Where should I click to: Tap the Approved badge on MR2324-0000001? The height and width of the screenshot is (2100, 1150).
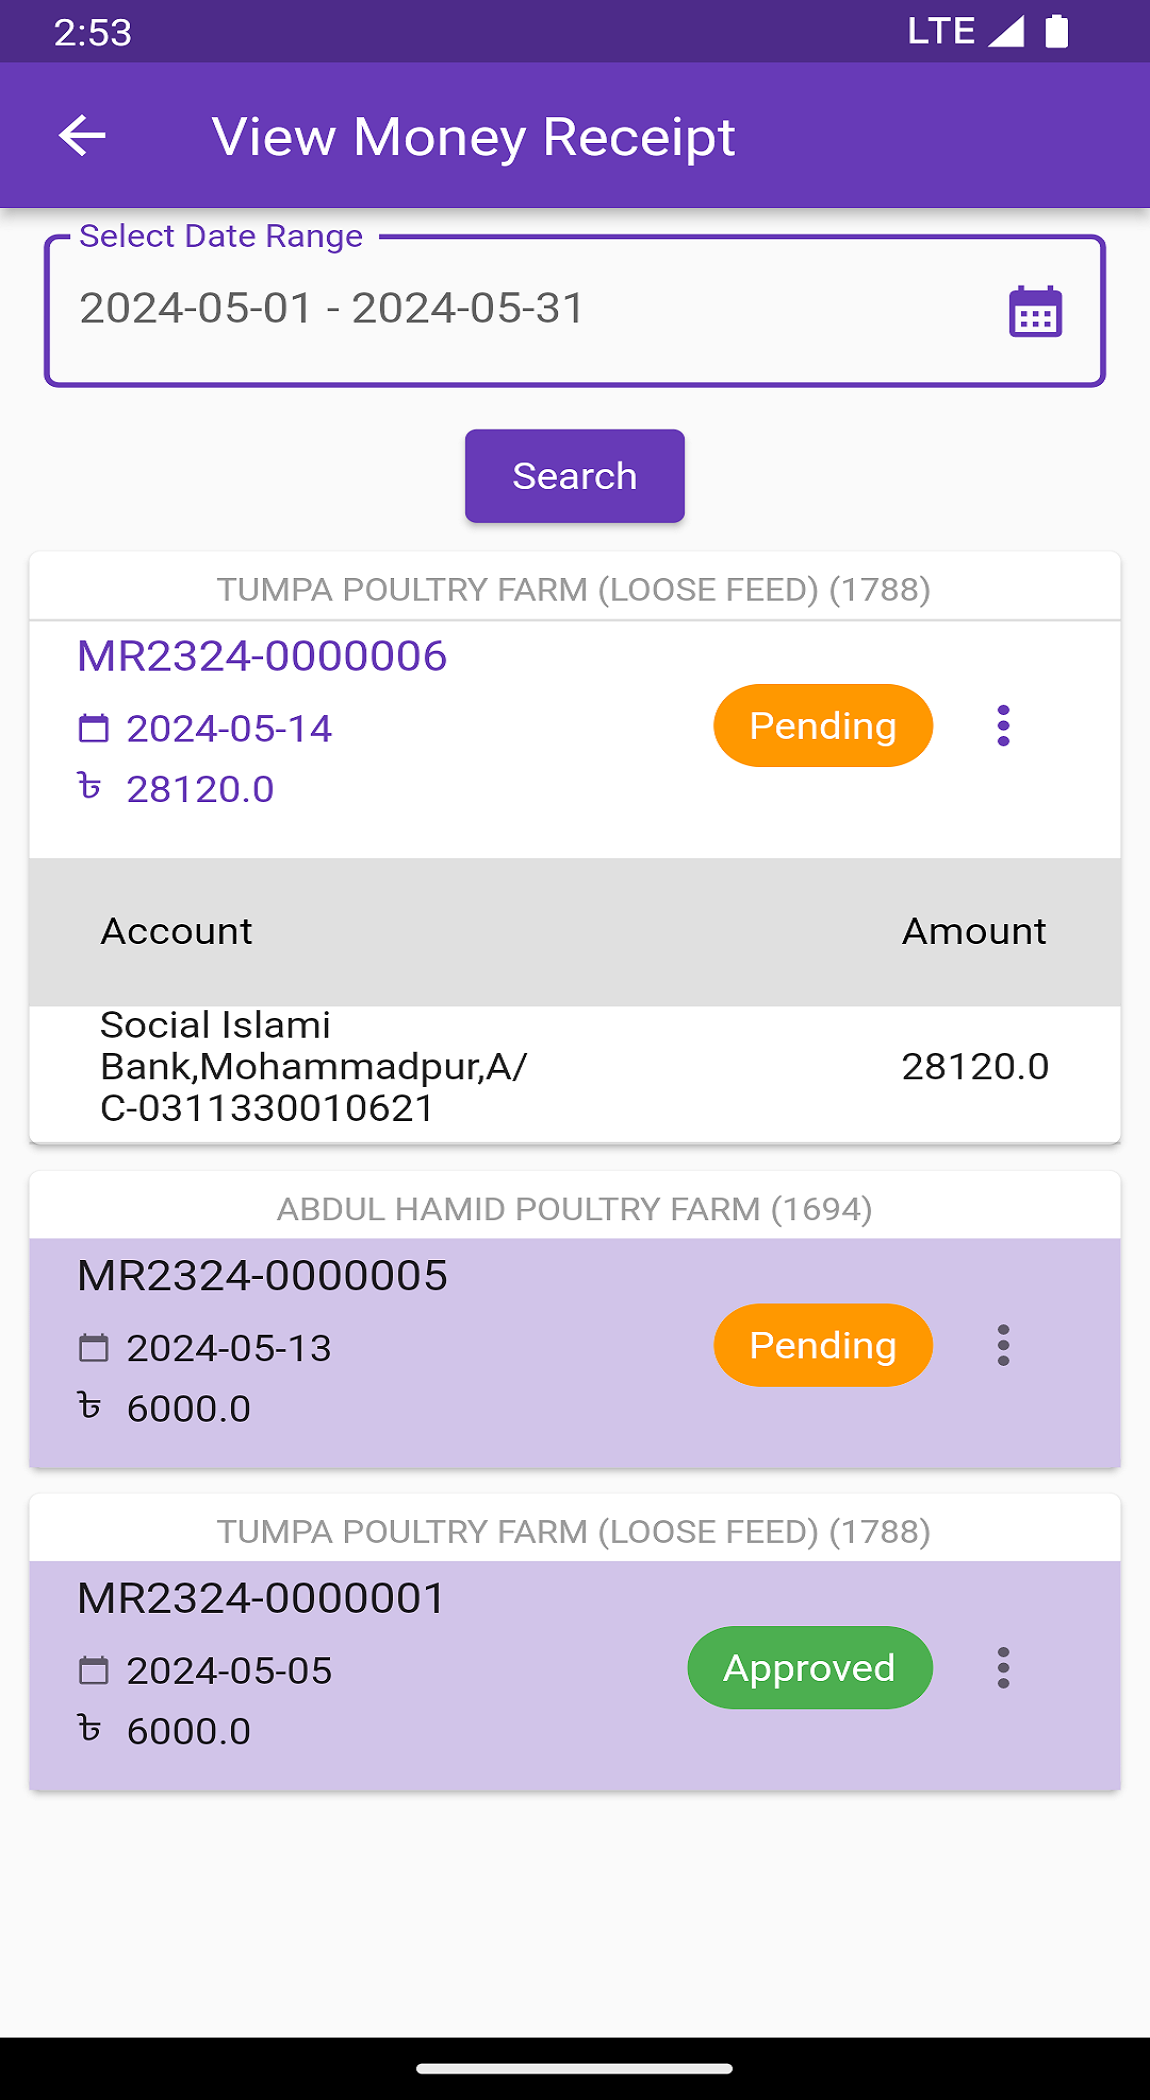(x=809, y=1668)
